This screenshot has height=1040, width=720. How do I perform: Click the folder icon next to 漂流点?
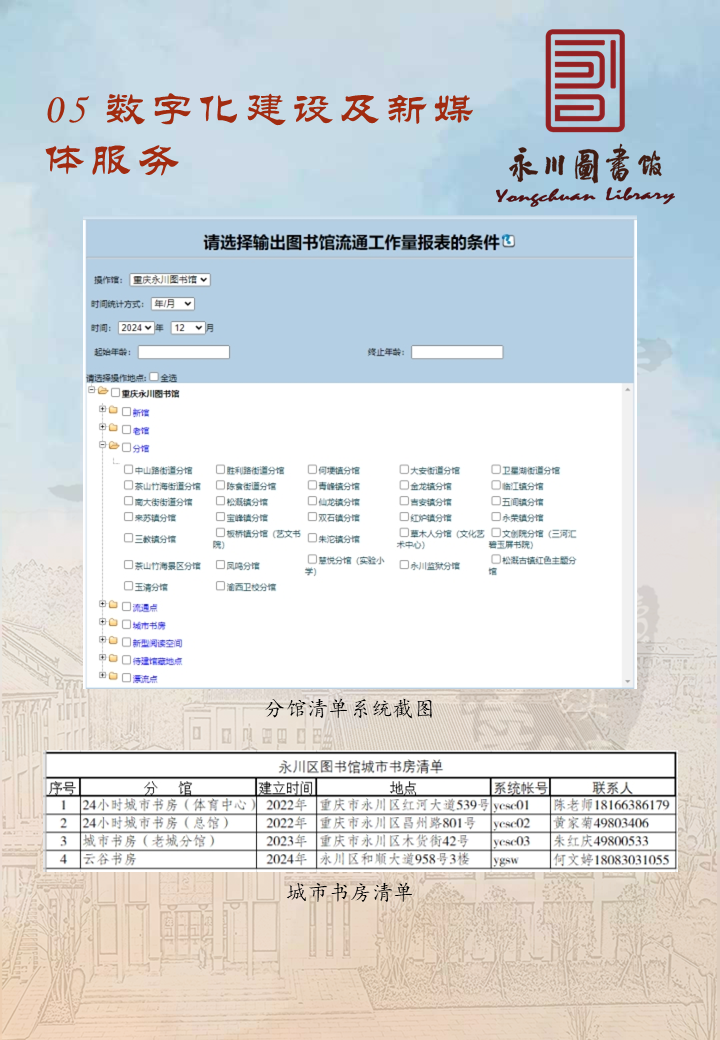click(113, 677)
